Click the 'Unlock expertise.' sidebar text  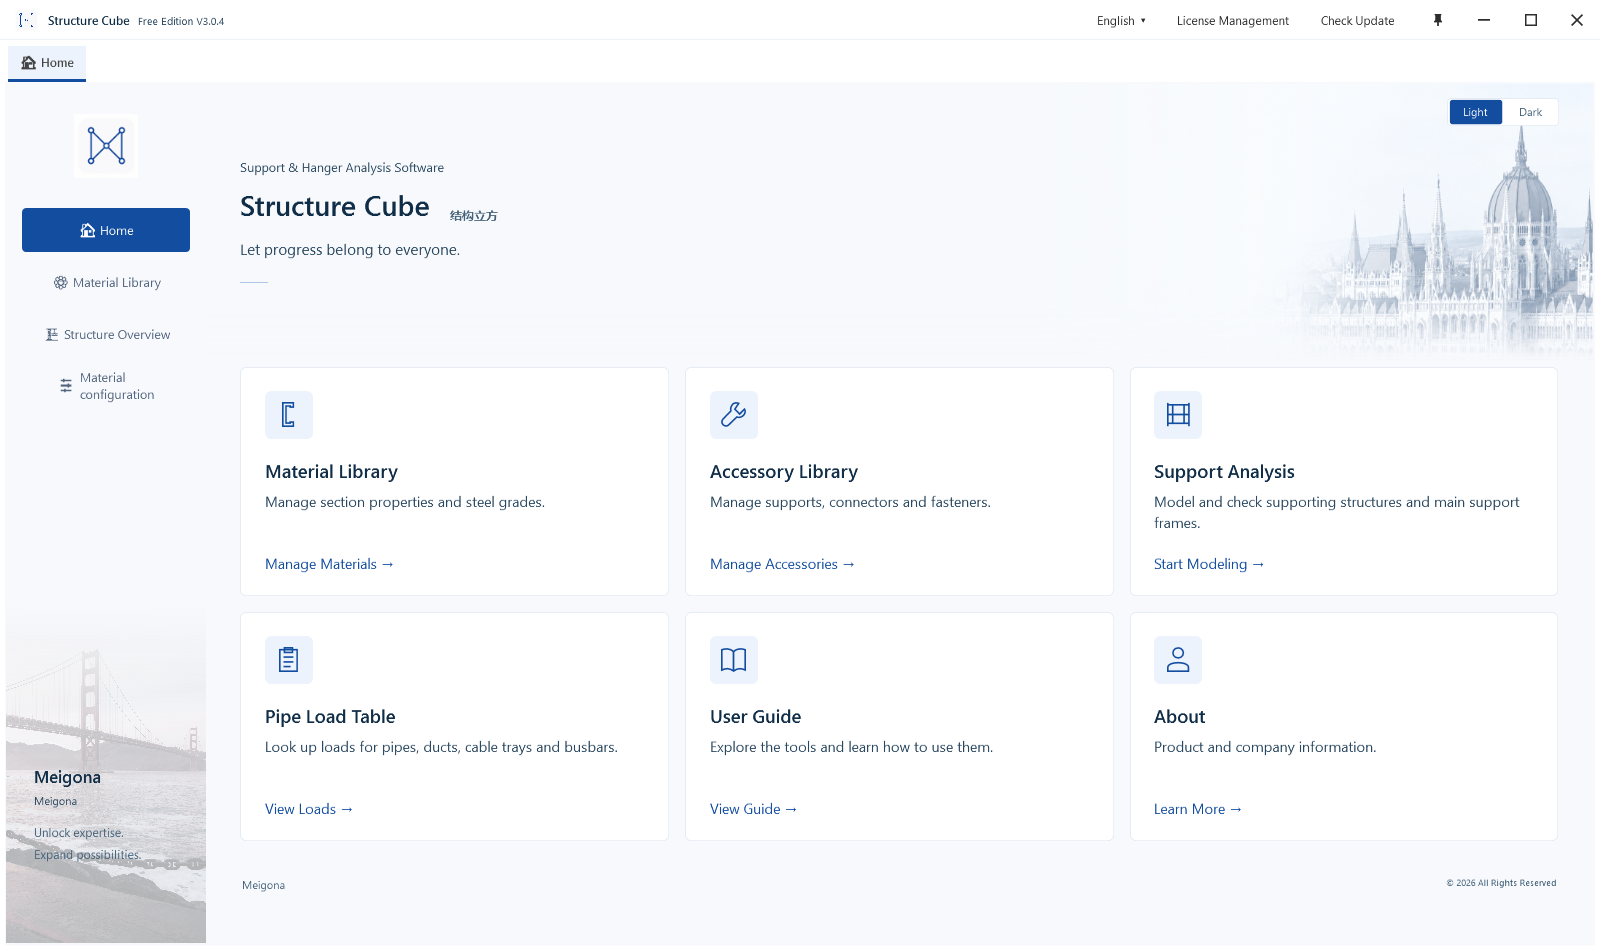point(79,833)
